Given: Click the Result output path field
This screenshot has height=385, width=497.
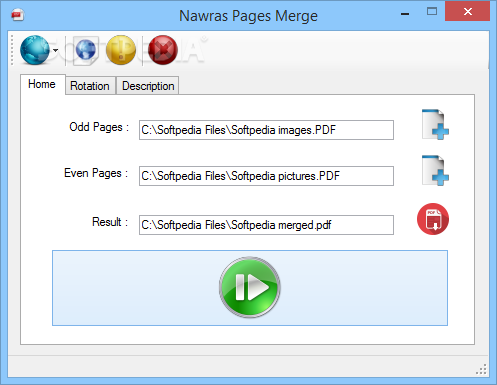Looking at the screenshot, I should click(266, 225).
